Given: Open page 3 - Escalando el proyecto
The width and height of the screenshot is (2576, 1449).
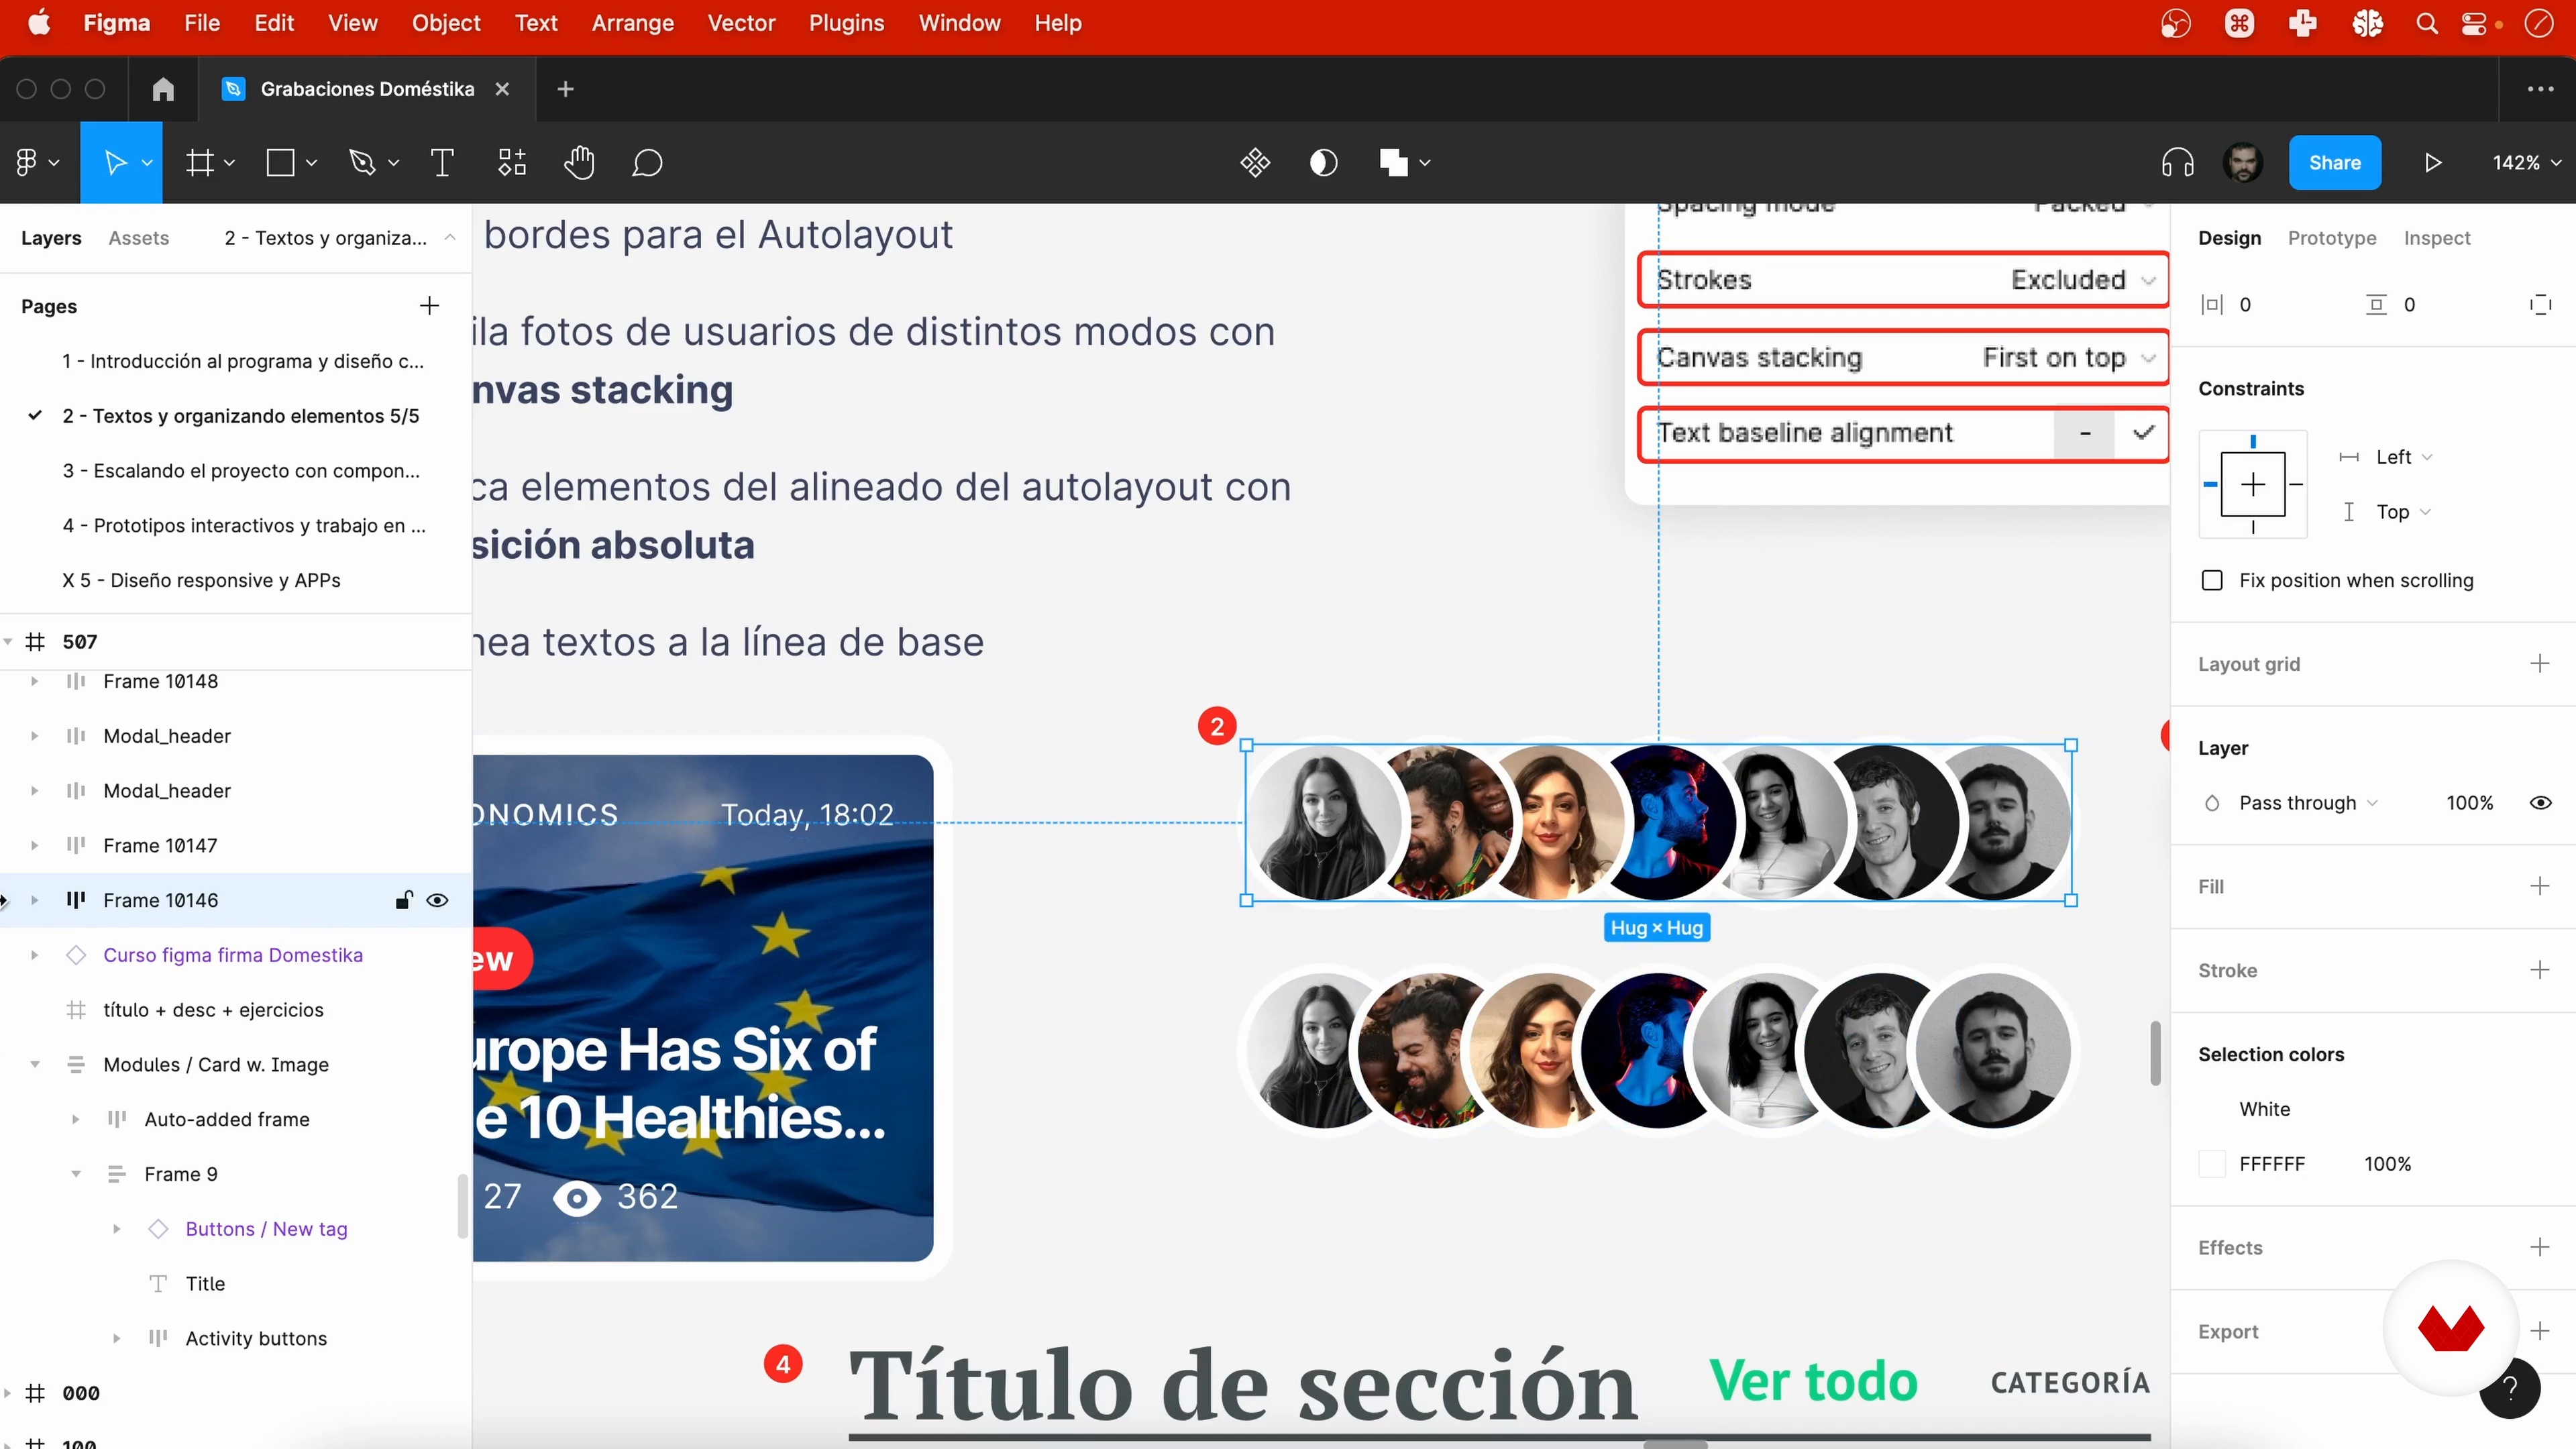Looking at the screenshot, I should pos(241,471).
